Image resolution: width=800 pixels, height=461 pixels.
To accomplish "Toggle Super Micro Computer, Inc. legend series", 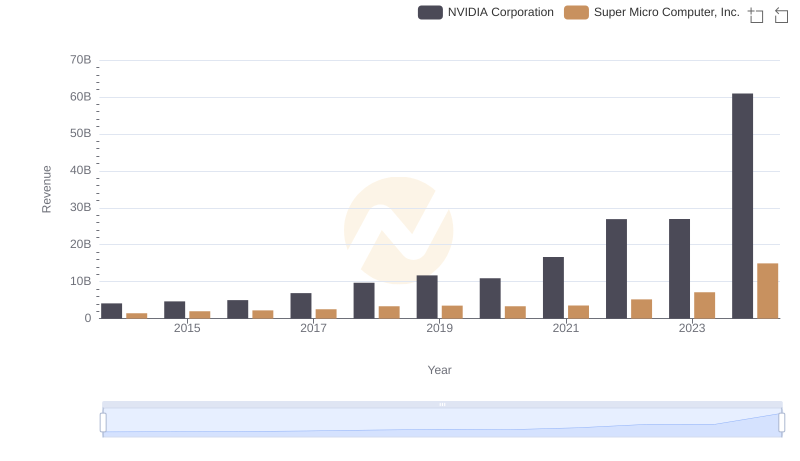I will pos(652,12).
